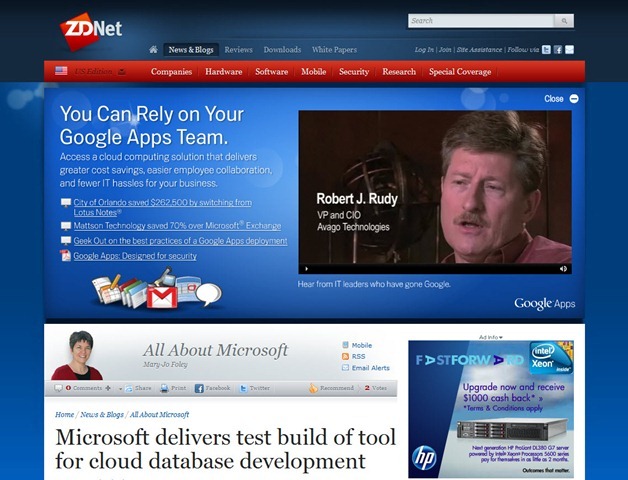Mute the video ad's speaker icon
Screen dimensions: 628x480
coord(563,268)
